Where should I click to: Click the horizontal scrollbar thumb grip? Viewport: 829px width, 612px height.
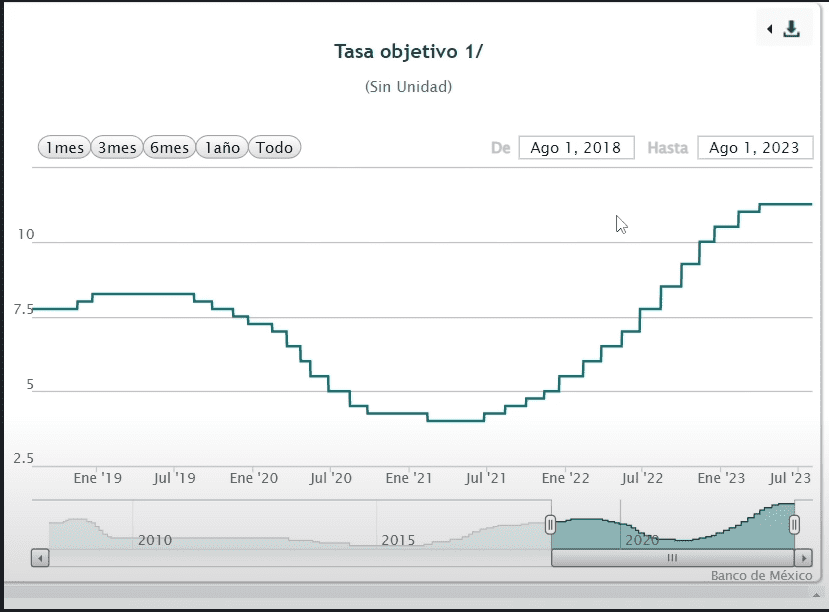(x=672, y=558)
